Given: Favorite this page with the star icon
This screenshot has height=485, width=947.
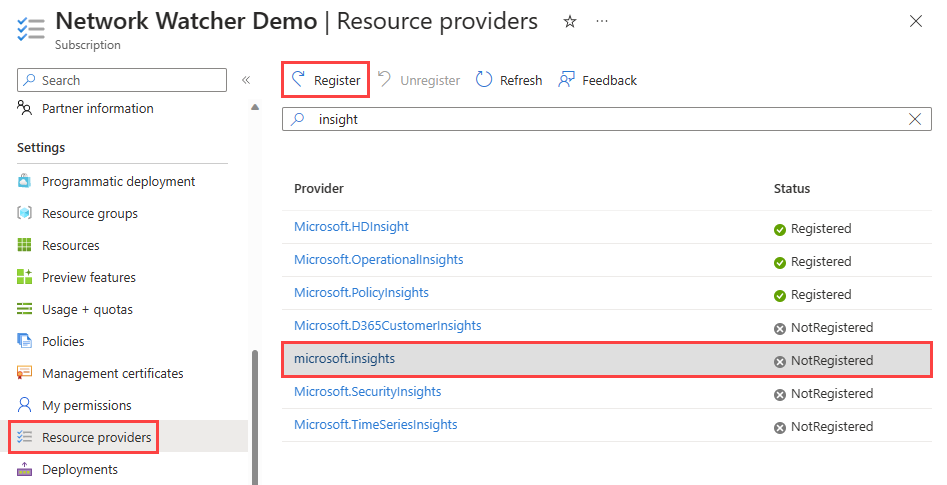Looking at the screenshot, I should coord(570,22).
